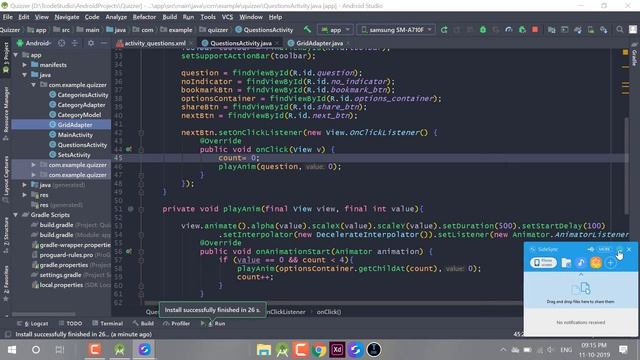Click the Run app refresh icon
640x360 pixels.
coord(444,29)
